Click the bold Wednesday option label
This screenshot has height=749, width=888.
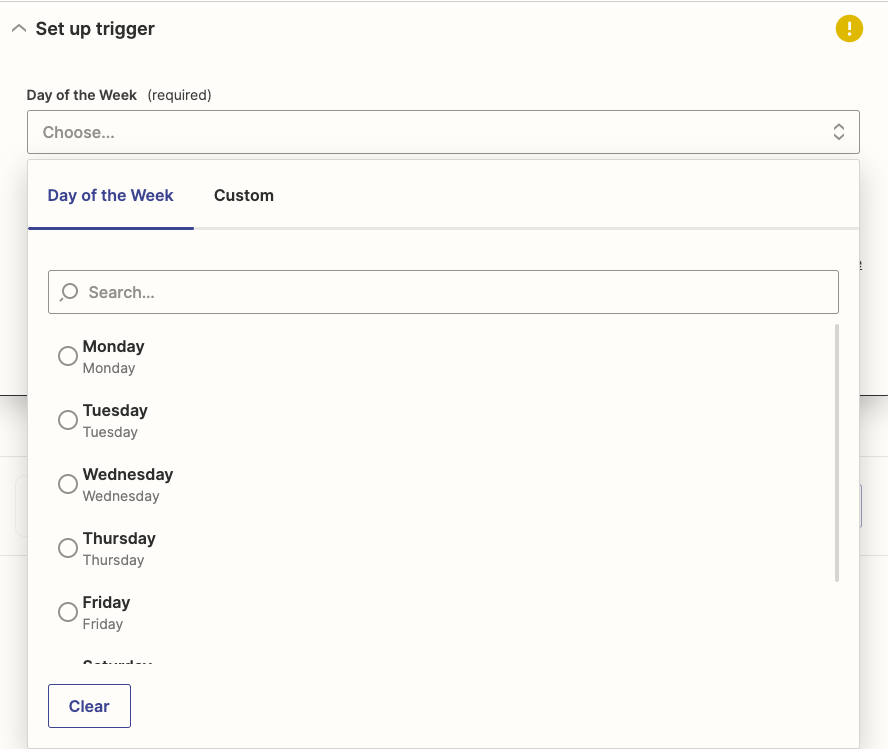click(x=128, y=474)
